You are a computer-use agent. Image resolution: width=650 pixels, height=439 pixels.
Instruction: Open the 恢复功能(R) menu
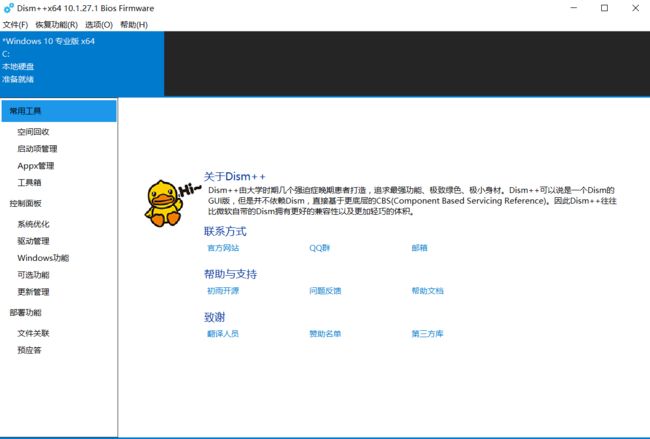coord(56,25)
